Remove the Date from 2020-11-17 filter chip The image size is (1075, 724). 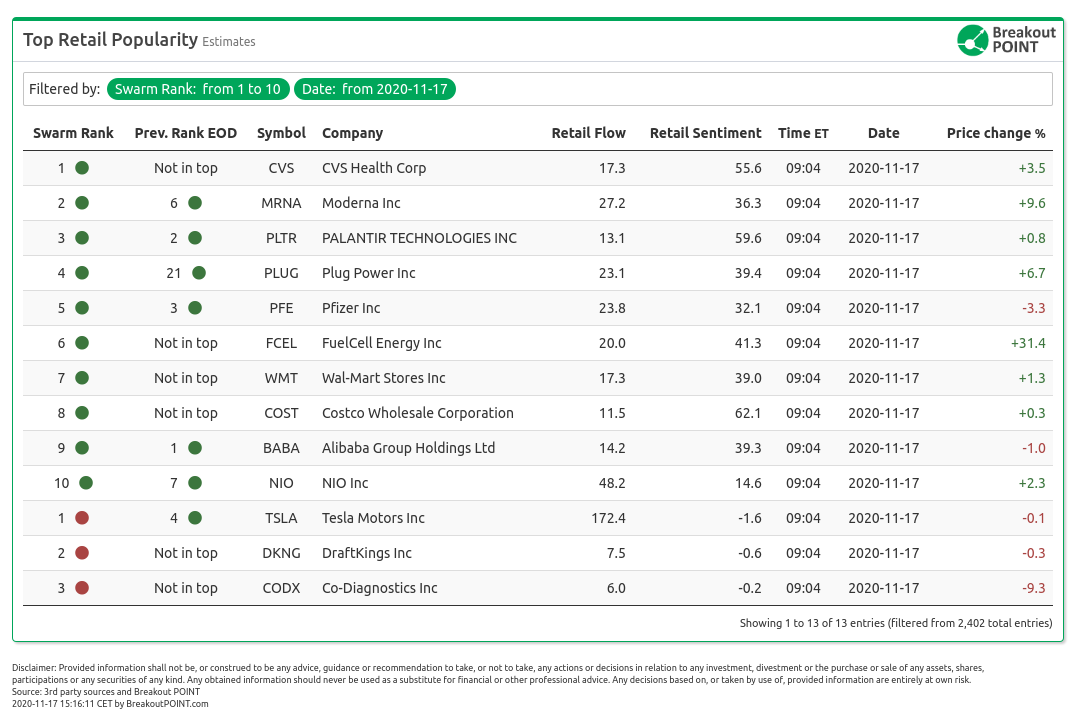click(x=375, y=89)
